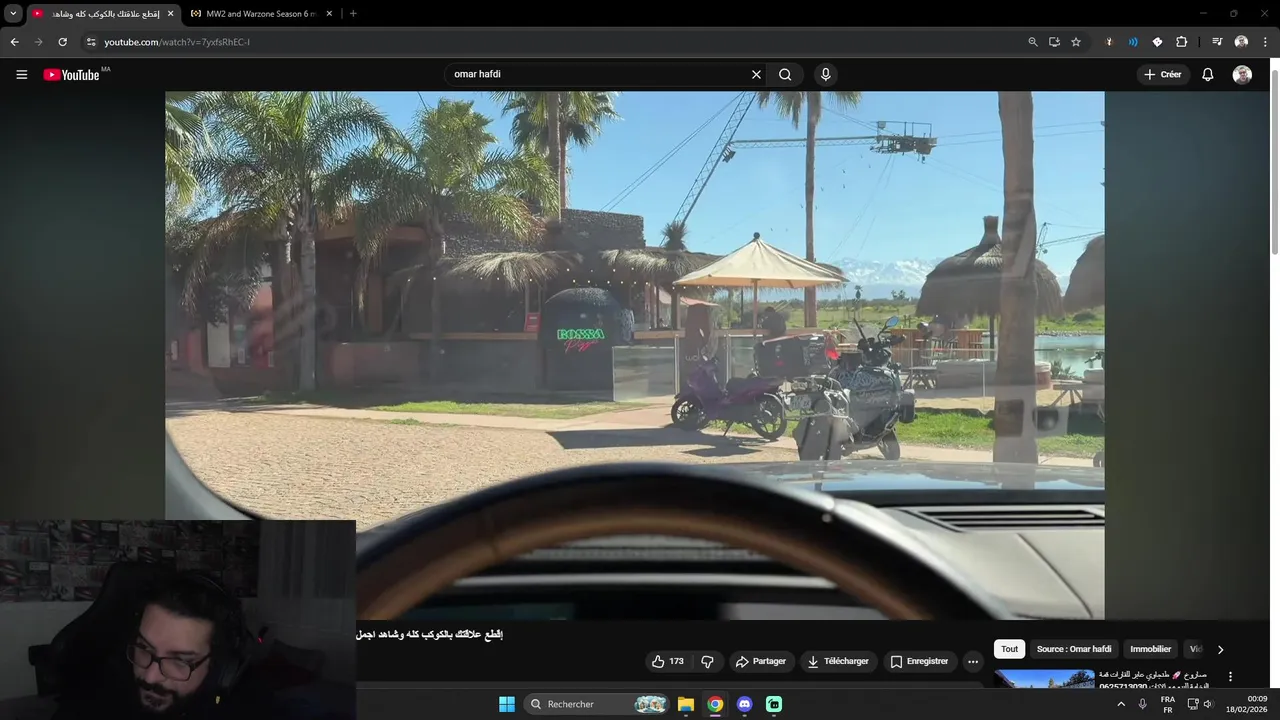This screenshot has height=720, width=1280.
Task: Open the Chrome three-dot menu
Action: pos(1265,42)
